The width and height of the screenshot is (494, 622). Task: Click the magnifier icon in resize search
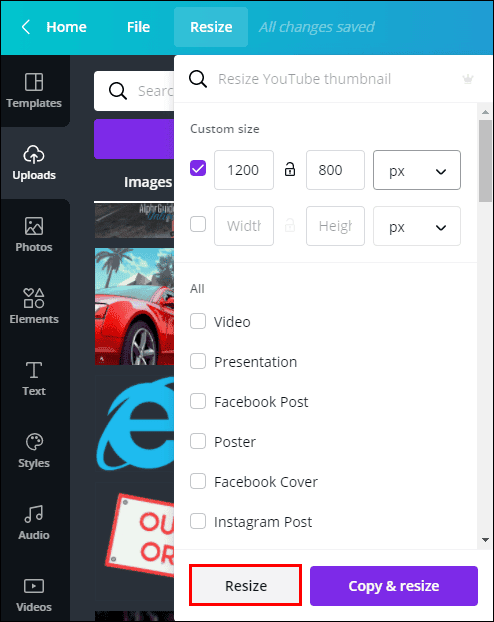(198, 79)
